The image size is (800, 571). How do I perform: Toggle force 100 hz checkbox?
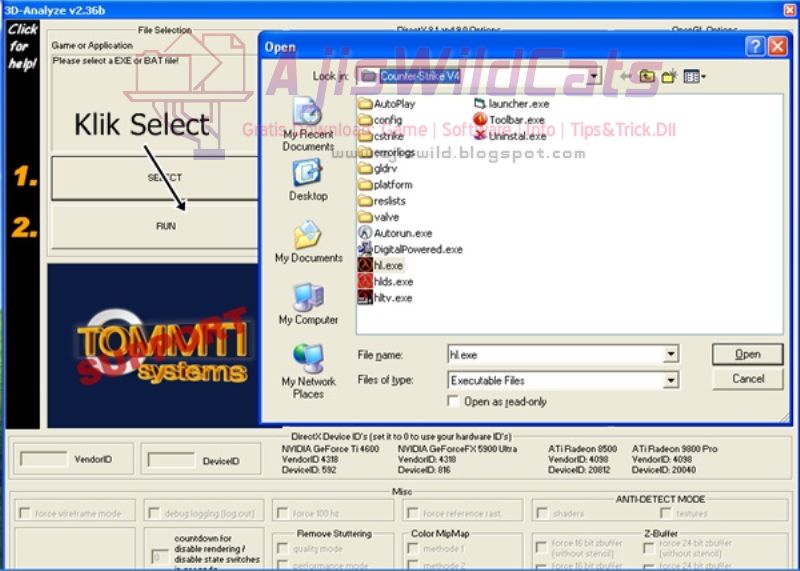(x=282, y=512)
